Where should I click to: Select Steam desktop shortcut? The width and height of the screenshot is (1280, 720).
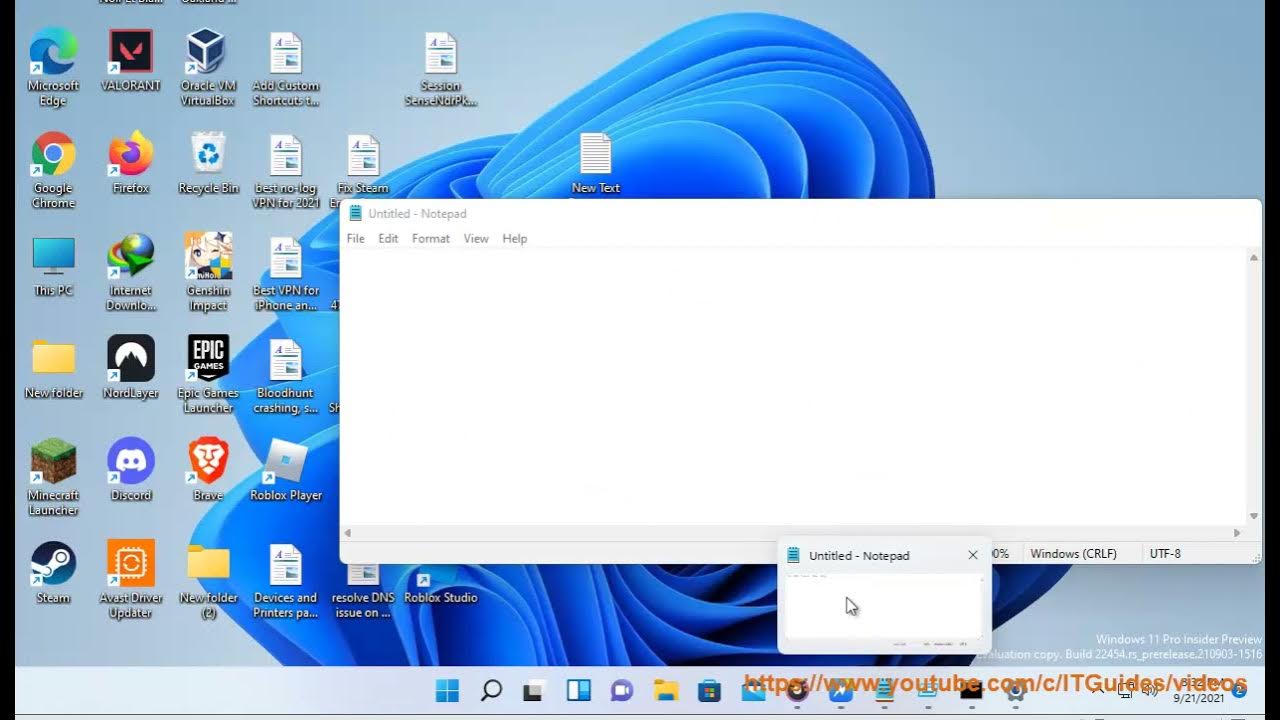coord(53,573)
